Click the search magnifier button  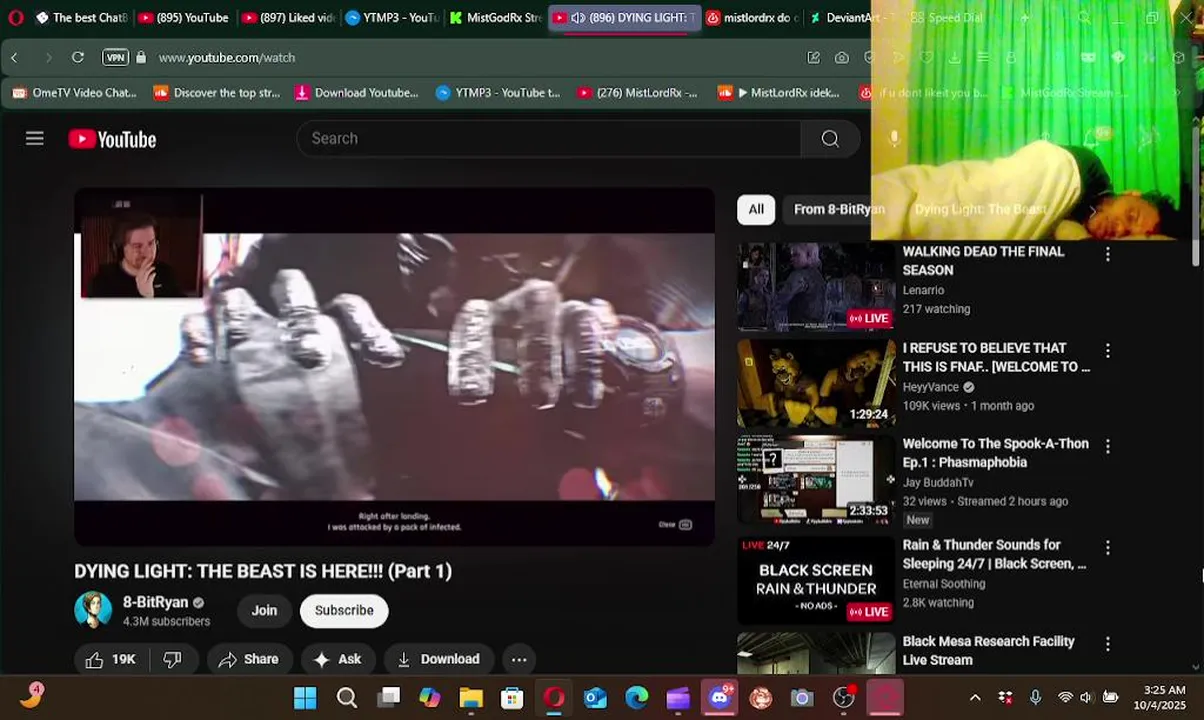point(830,138)
